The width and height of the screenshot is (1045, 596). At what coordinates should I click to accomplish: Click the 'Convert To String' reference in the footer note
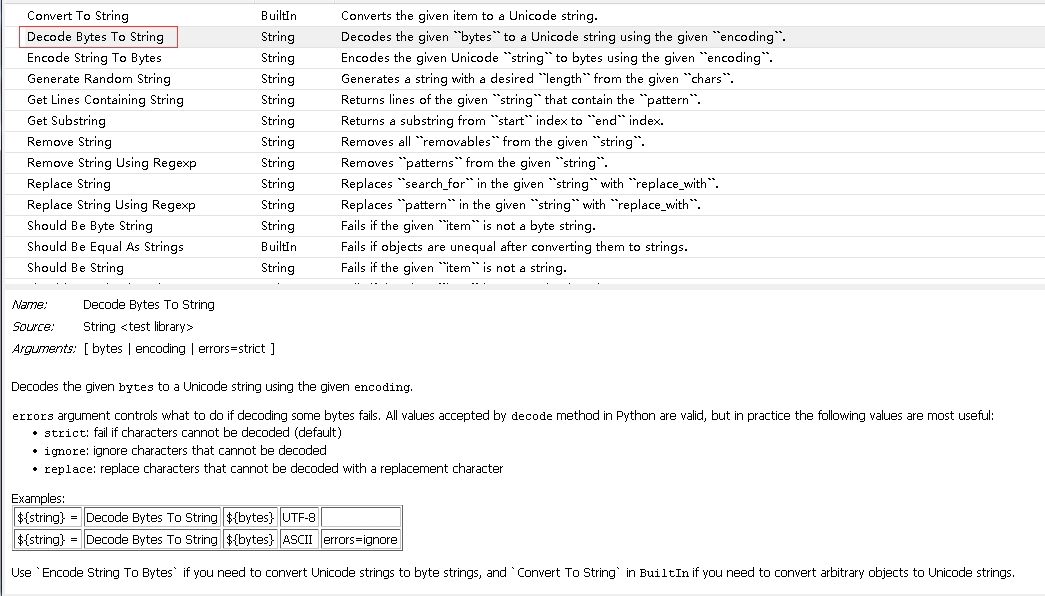pos(566,573)
